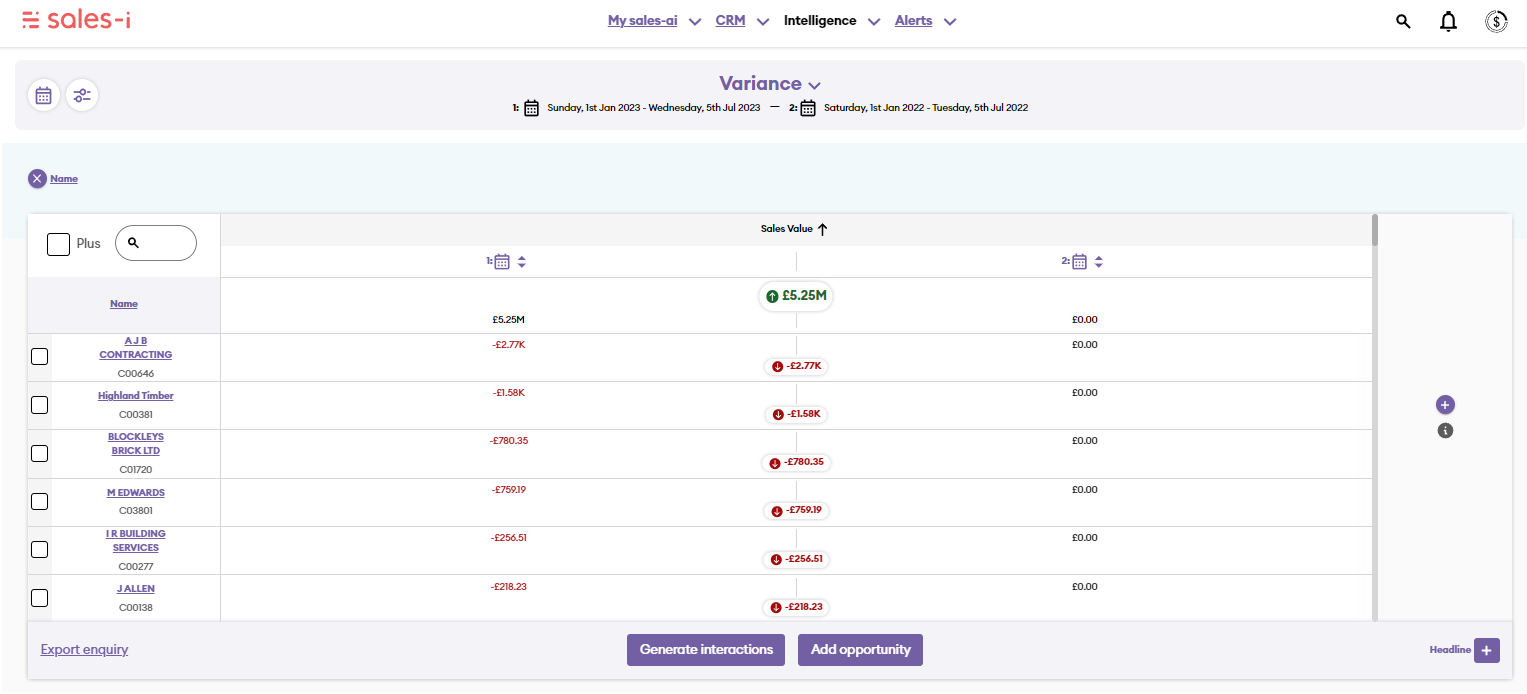Click the purple plus icon in right panel
Image resolution: width=1527 pixels, height=694 pixels.
coord(1445,405)
